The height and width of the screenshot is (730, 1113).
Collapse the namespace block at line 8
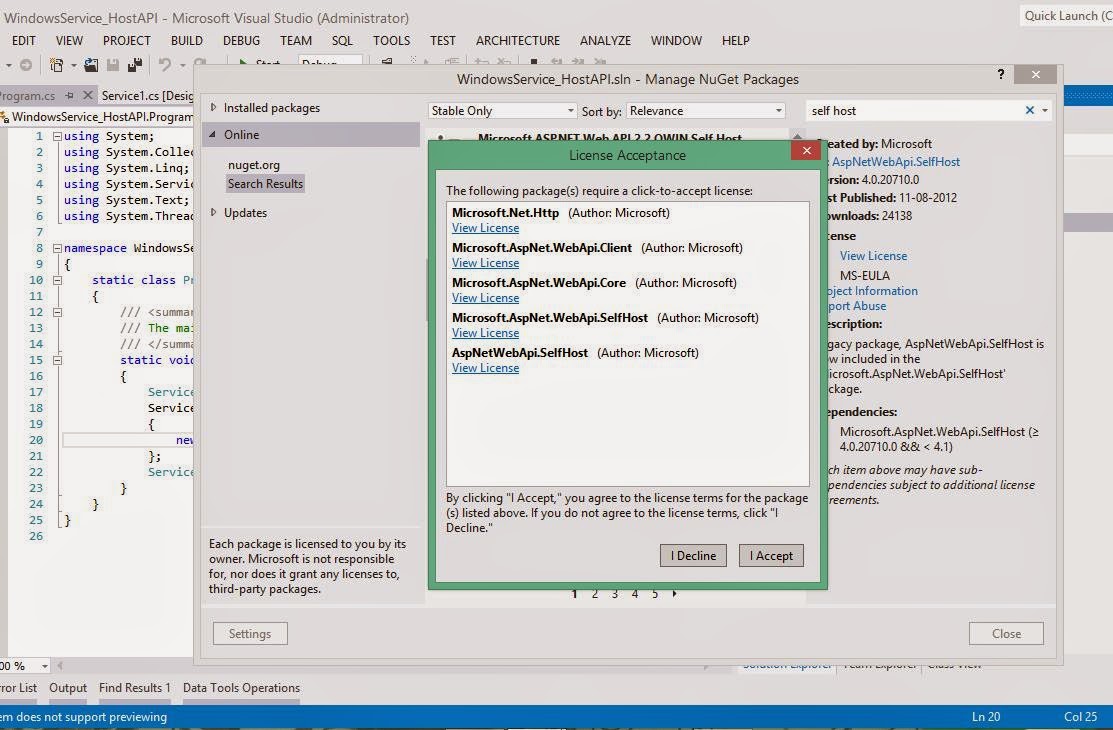point(57,248)
